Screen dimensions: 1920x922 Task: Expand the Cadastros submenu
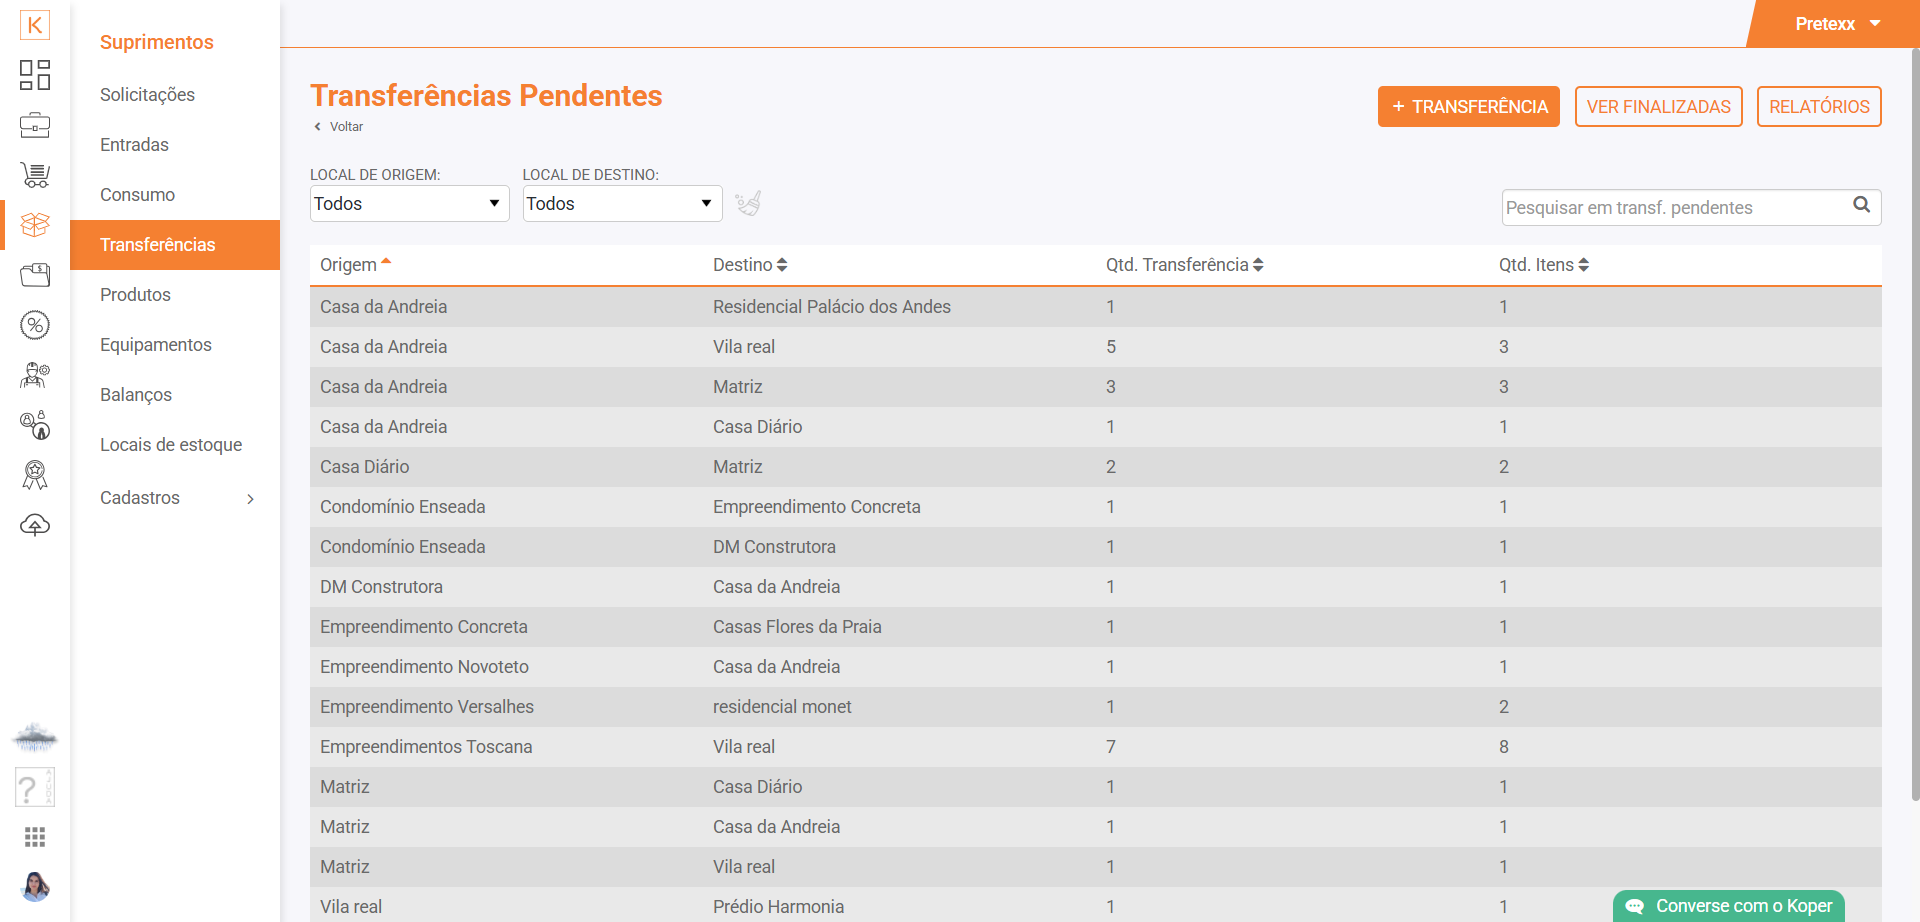[176, 498]
